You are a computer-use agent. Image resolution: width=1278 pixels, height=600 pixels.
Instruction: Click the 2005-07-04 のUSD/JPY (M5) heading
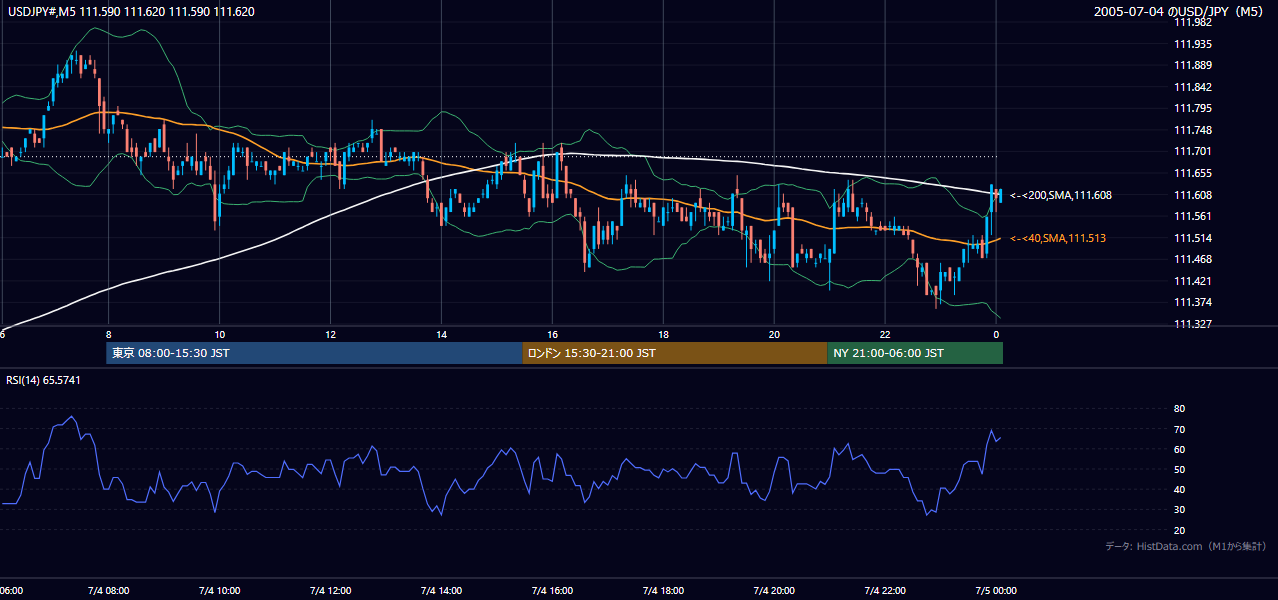point(1180,12)
